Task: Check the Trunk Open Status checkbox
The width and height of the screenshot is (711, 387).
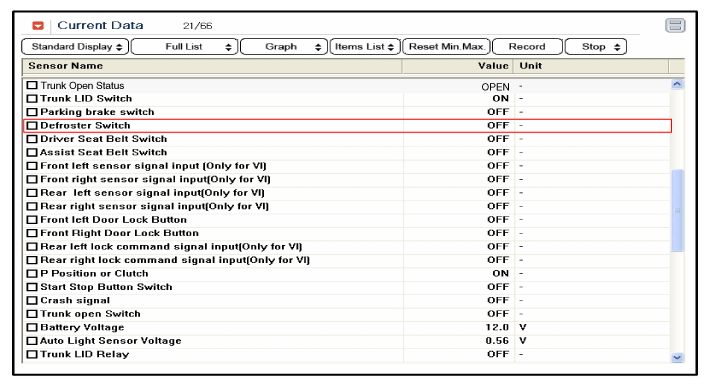Action: click(32, 85)
